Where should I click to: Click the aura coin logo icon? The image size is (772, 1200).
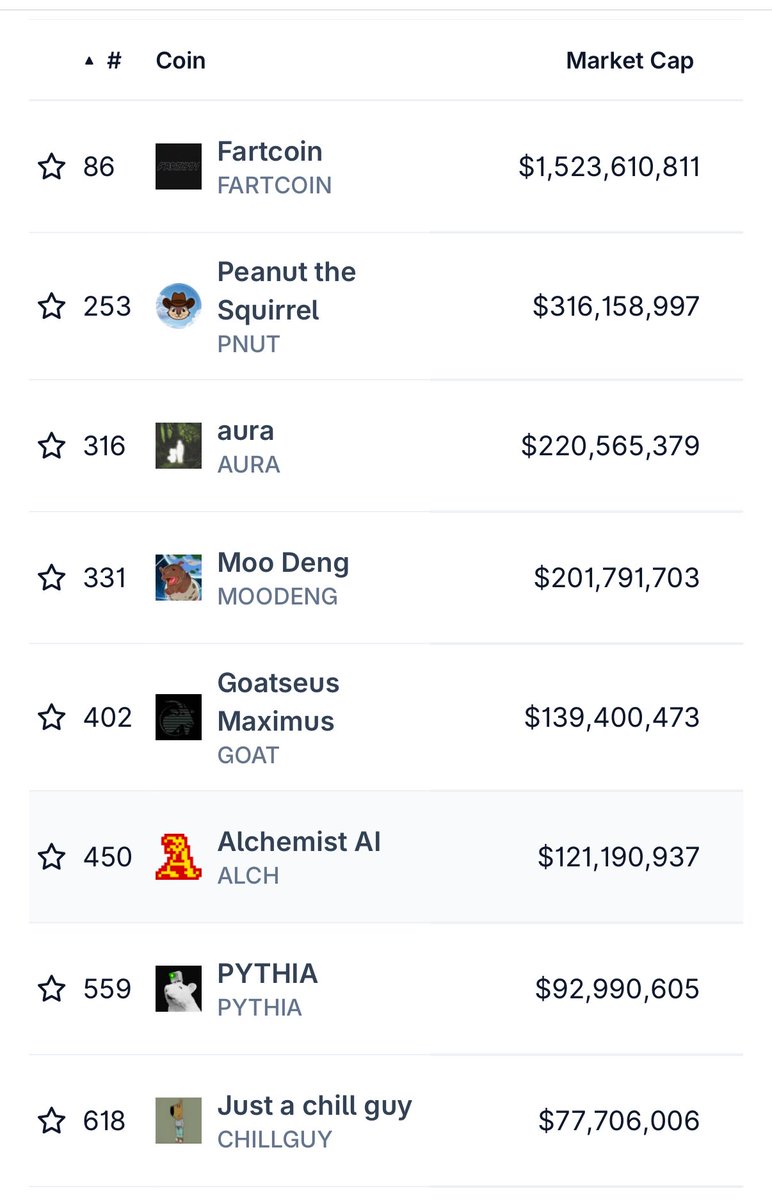click(x=179, y=445)
